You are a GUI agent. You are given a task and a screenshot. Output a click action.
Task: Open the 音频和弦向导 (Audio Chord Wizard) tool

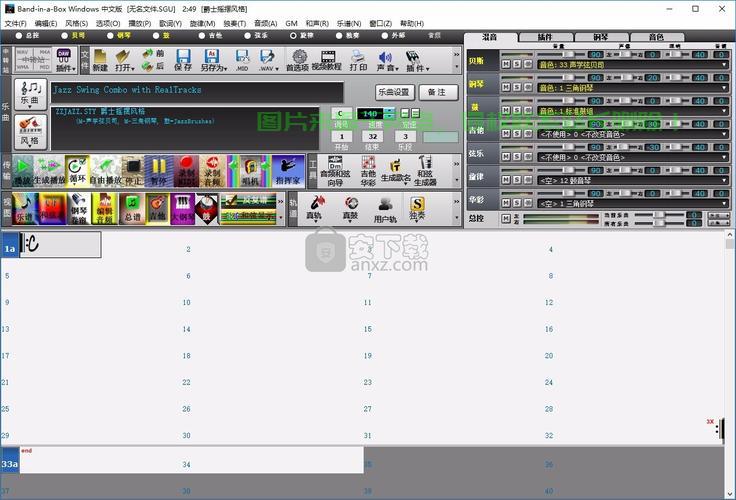pyautogui.click(x=335, y=171)
